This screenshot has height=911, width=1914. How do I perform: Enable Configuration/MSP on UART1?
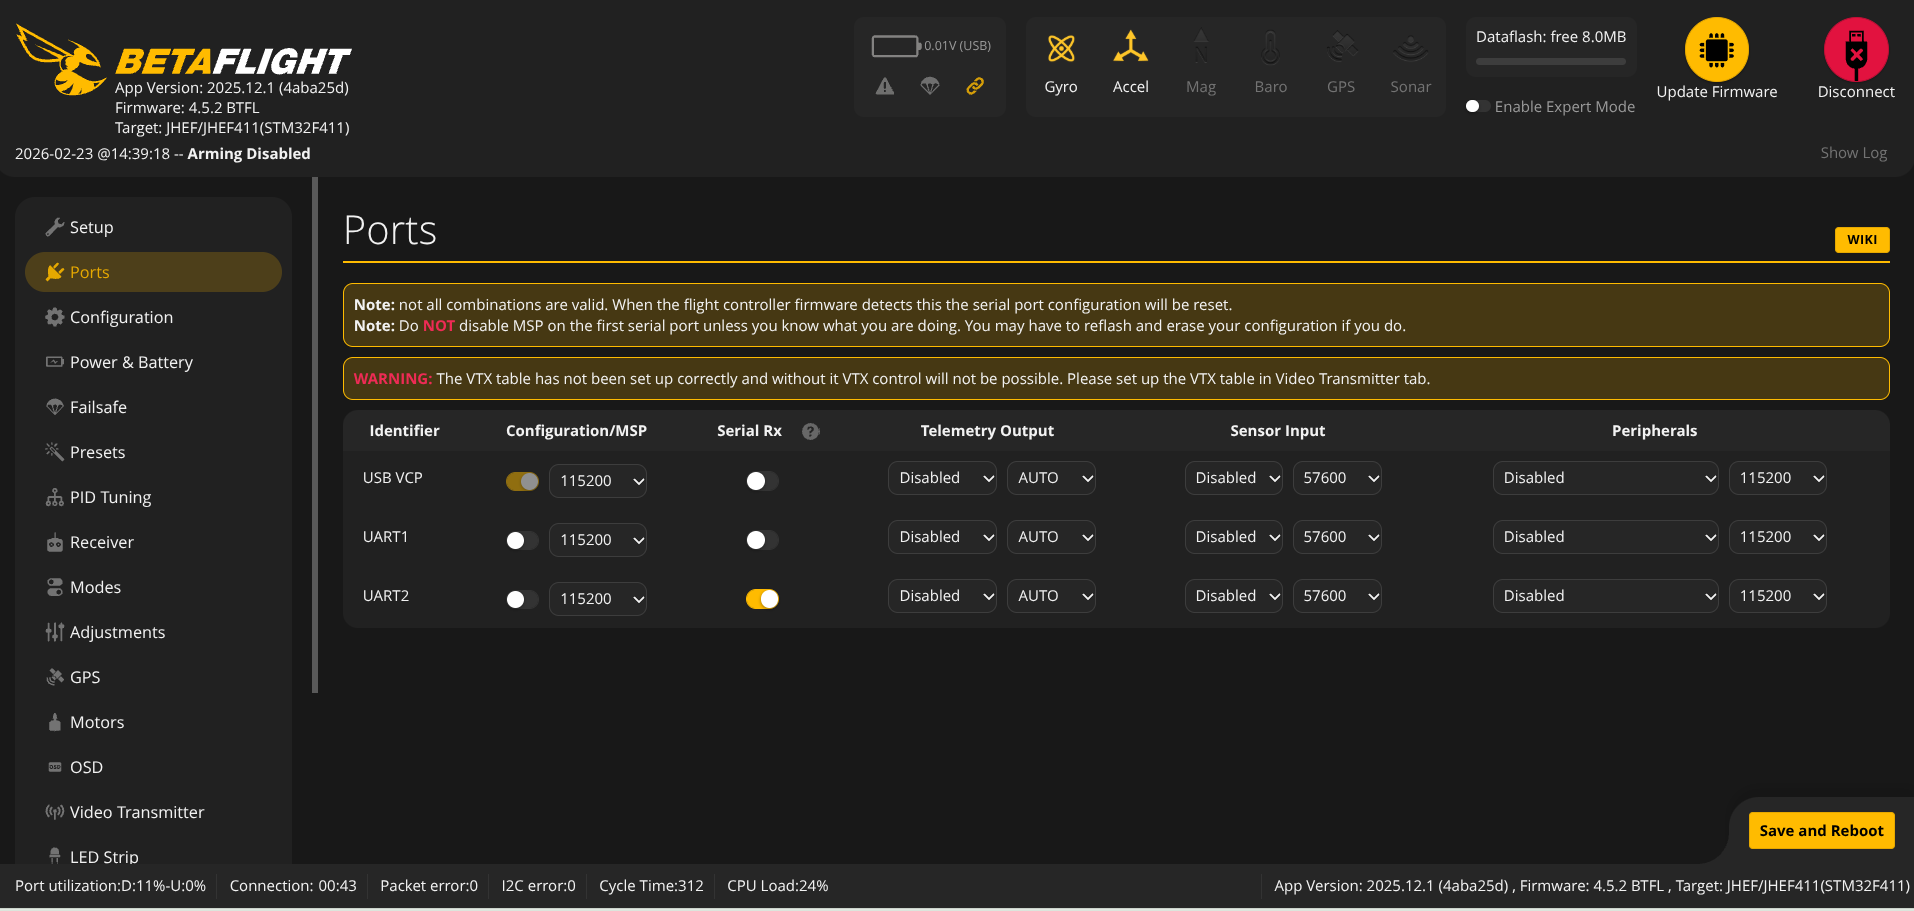[522, 541]
